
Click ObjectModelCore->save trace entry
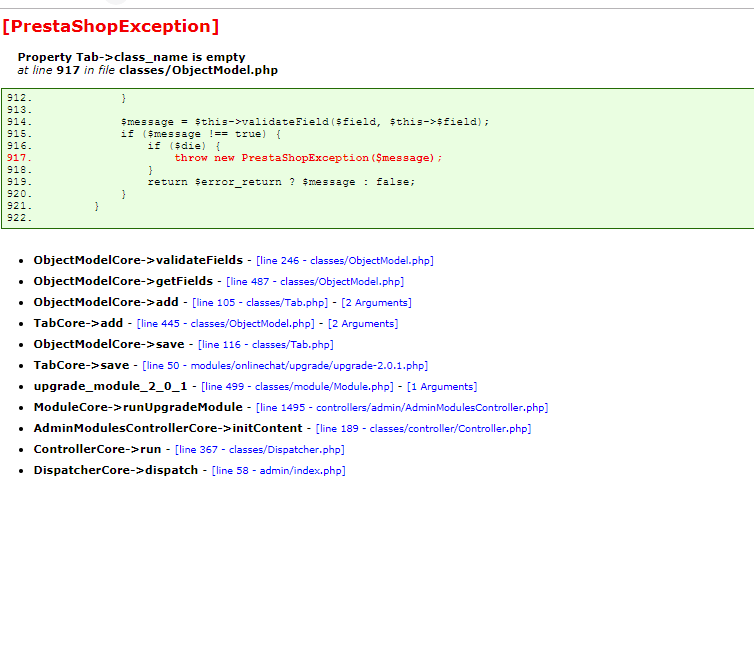tap(109, 344)
